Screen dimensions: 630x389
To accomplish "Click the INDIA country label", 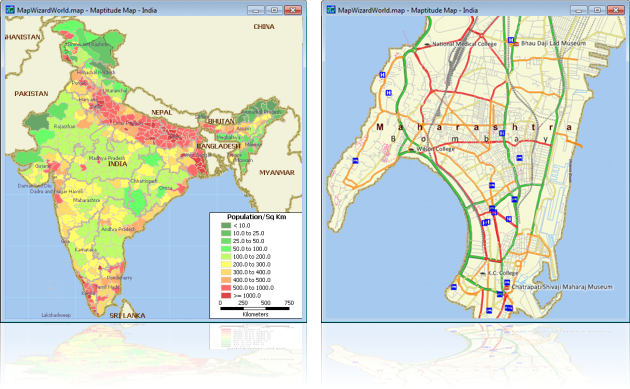I will coord(117,164).
